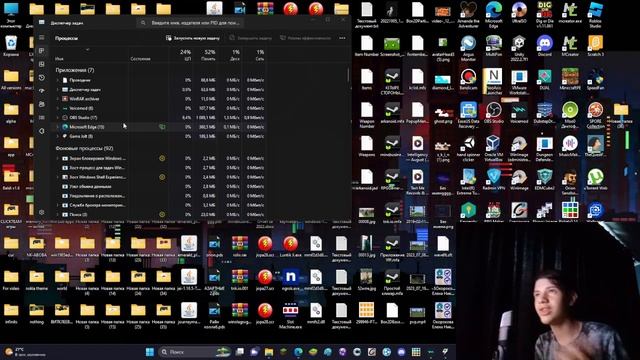Select the SpeedFan desktop shortcut
The image size is (640, 360).
(595, 79)
